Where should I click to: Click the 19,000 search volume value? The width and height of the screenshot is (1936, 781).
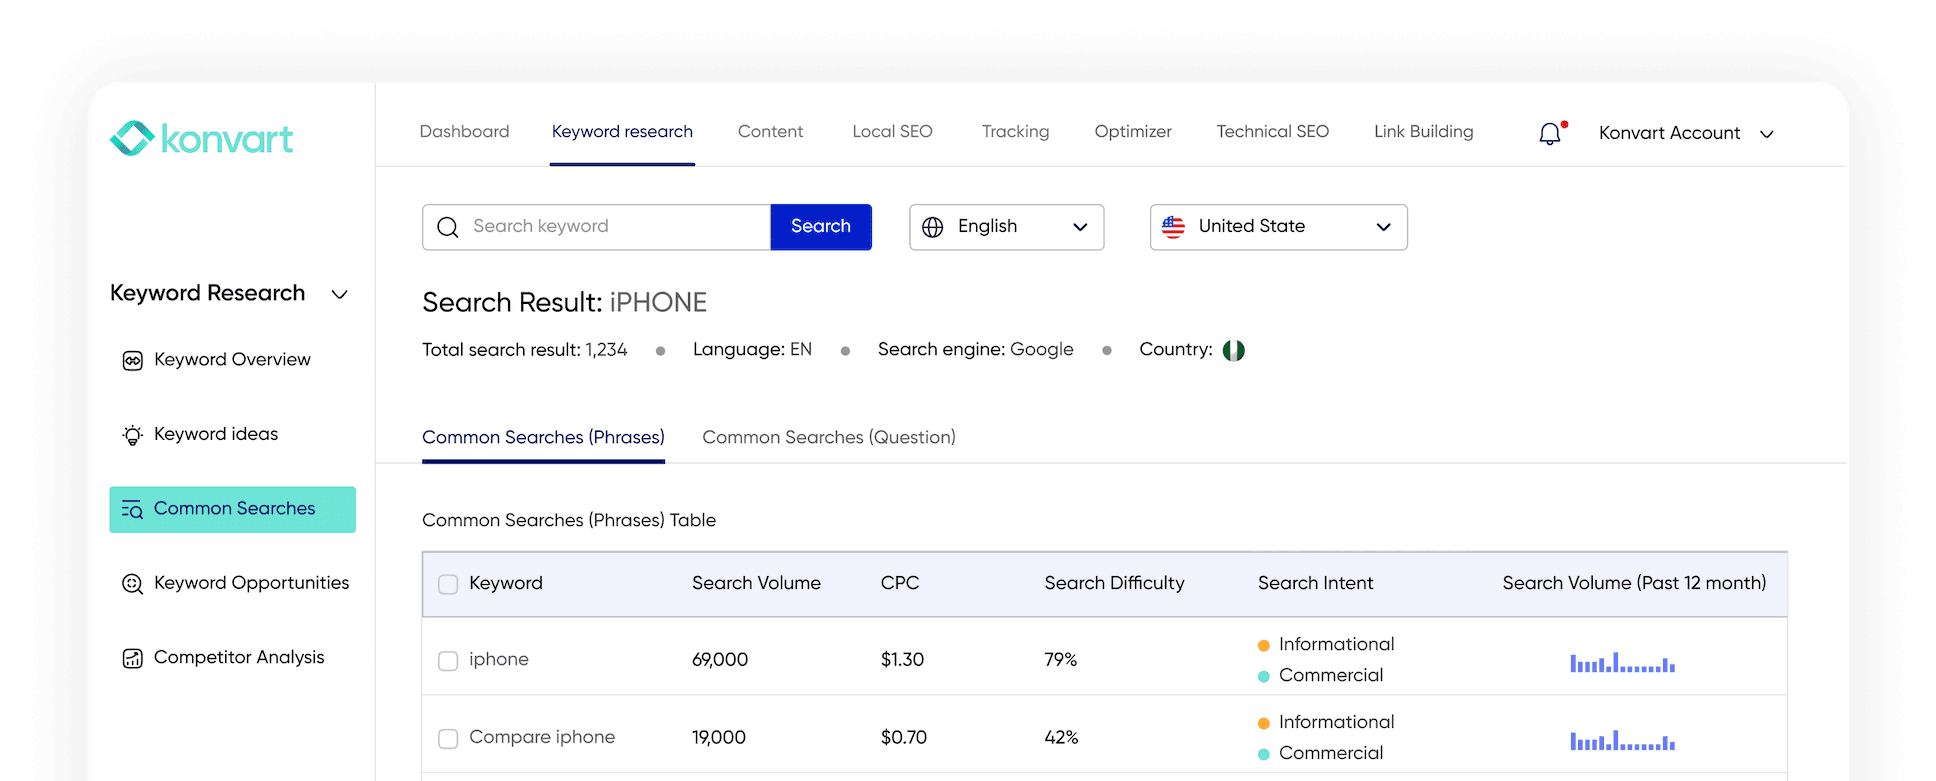point(719,738)
